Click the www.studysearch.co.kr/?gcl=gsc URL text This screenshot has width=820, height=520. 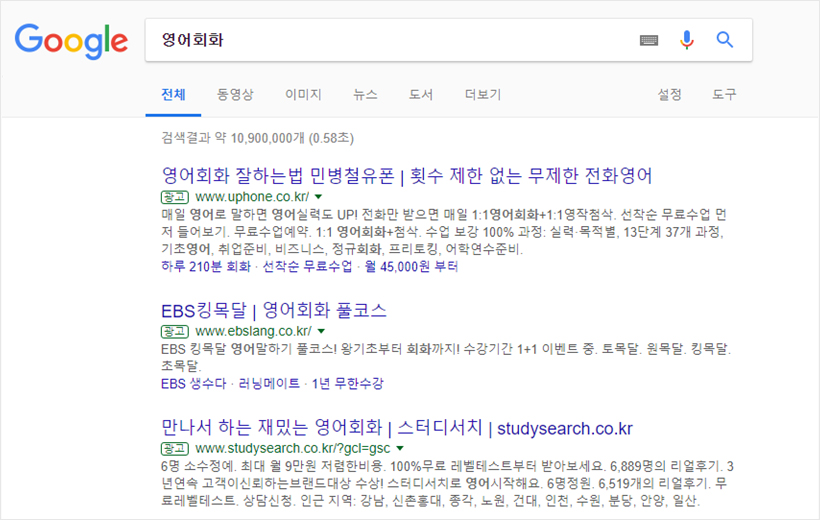293,449
